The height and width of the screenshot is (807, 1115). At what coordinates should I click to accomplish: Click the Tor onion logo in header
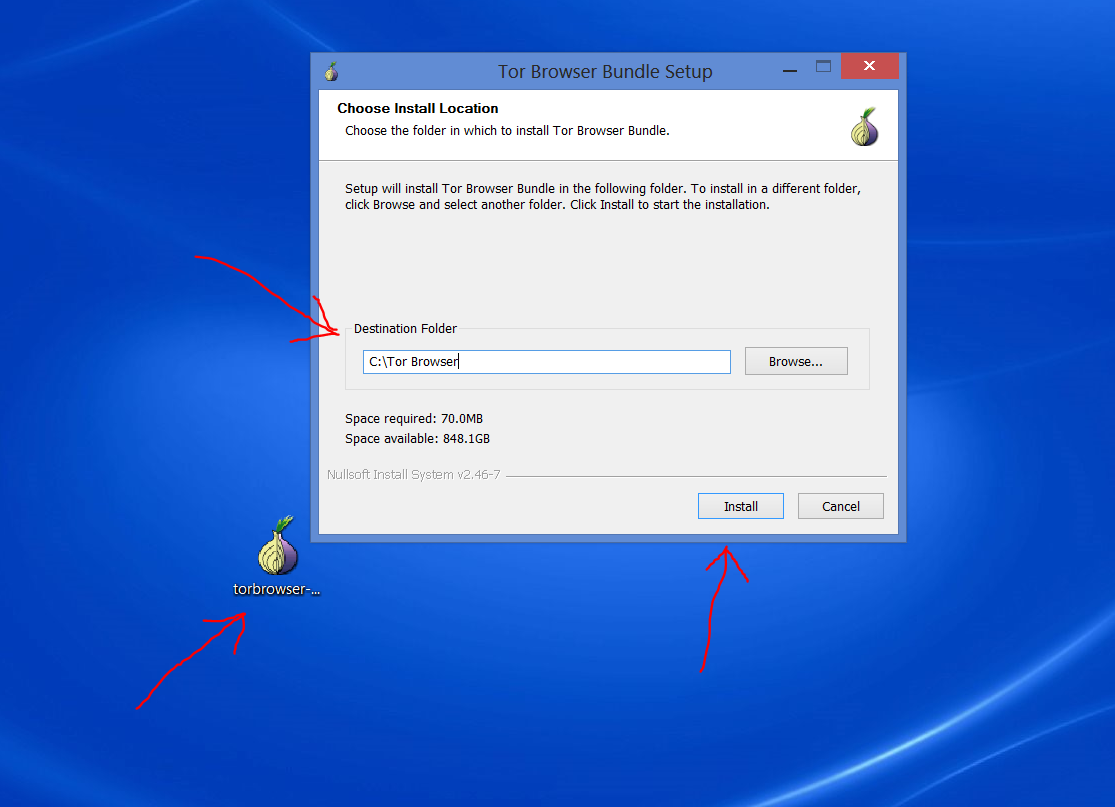click(x=864, y=127)
